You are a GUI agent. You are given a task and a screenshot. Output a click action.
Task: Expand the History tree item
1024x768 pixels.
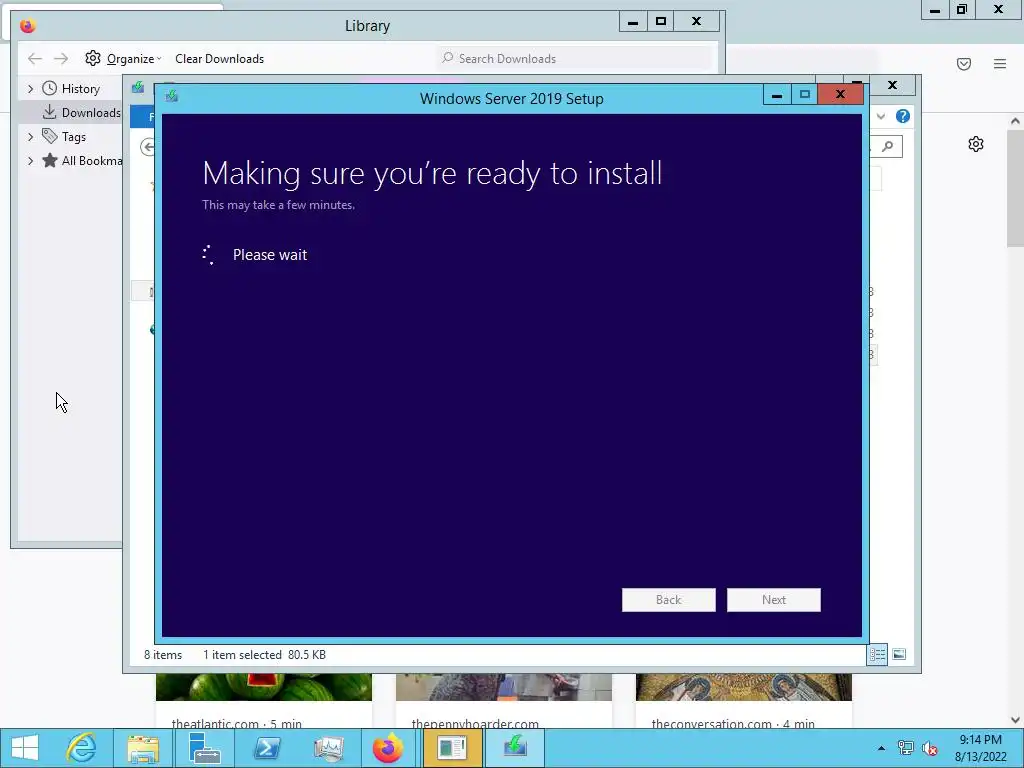pyautogui.click(x=30, y=89)
